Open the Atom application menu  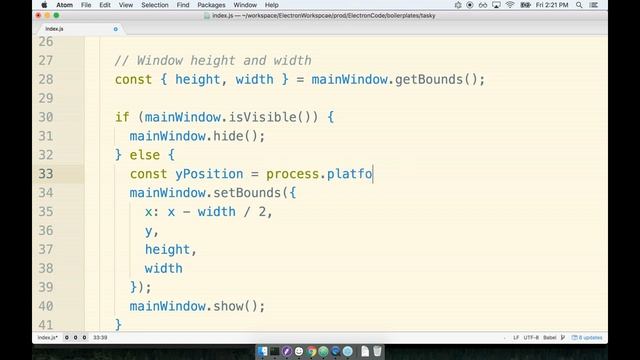(64, 5)
